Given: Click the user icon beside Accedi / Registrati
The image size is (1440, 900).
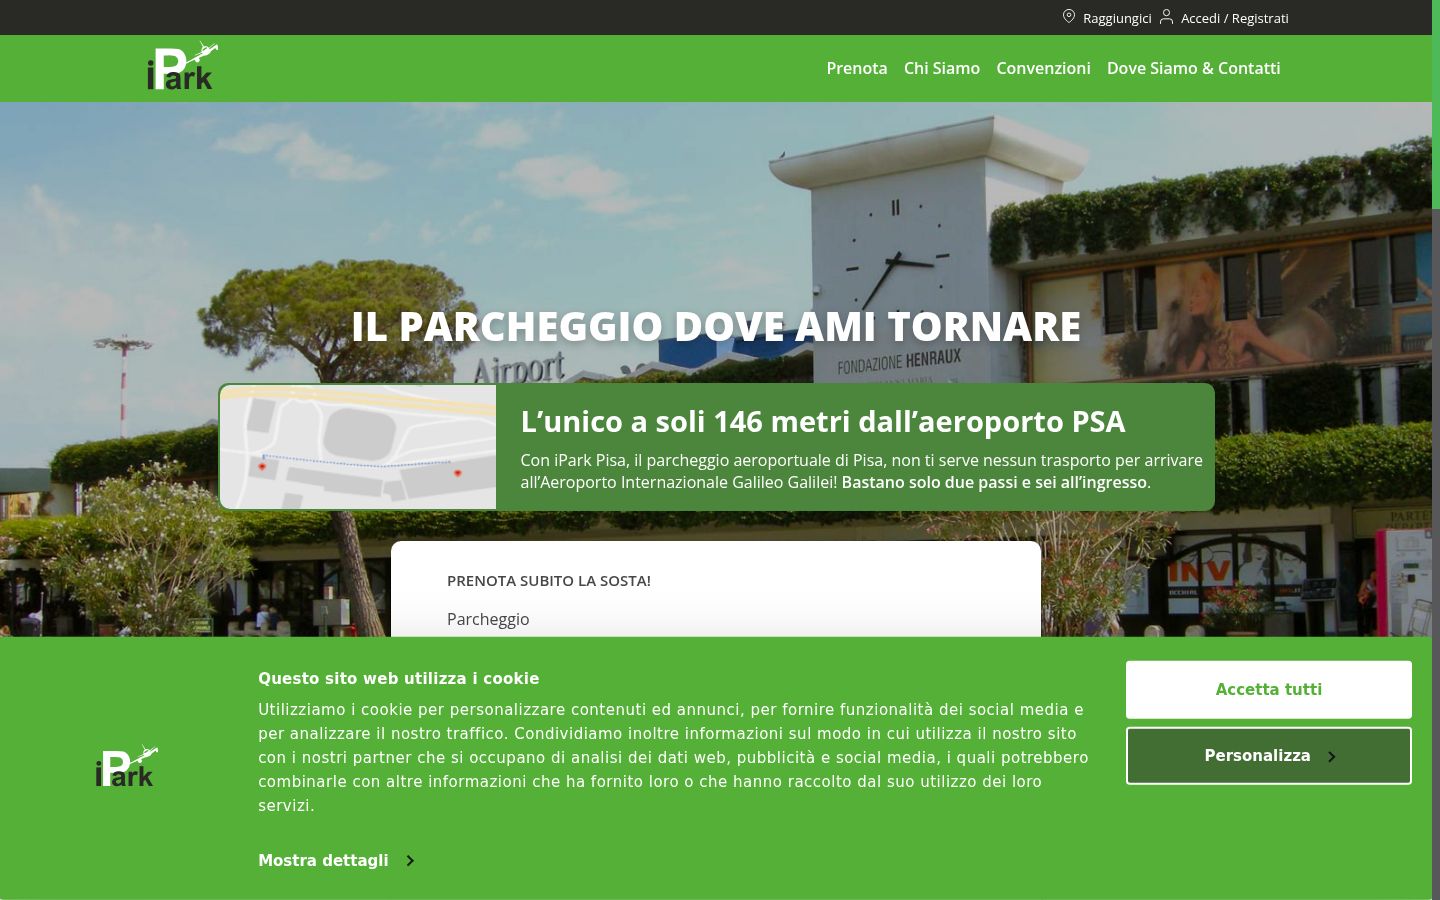Looking at the screenshot, I should coord(1166,17).
